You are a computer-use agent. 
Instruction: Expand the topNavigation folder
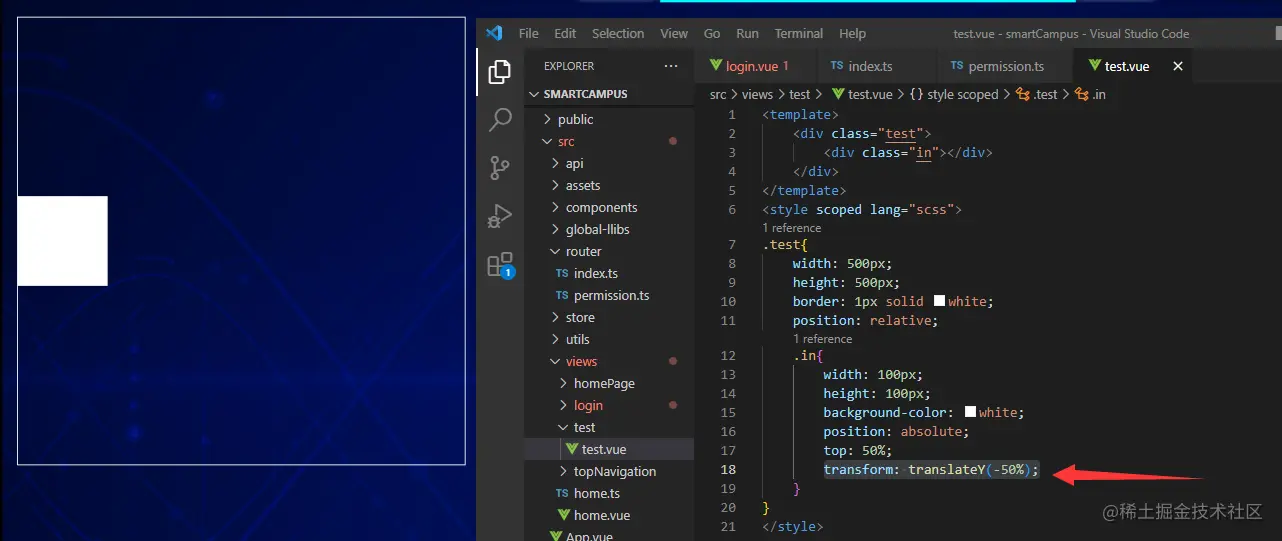pos(609,471)
